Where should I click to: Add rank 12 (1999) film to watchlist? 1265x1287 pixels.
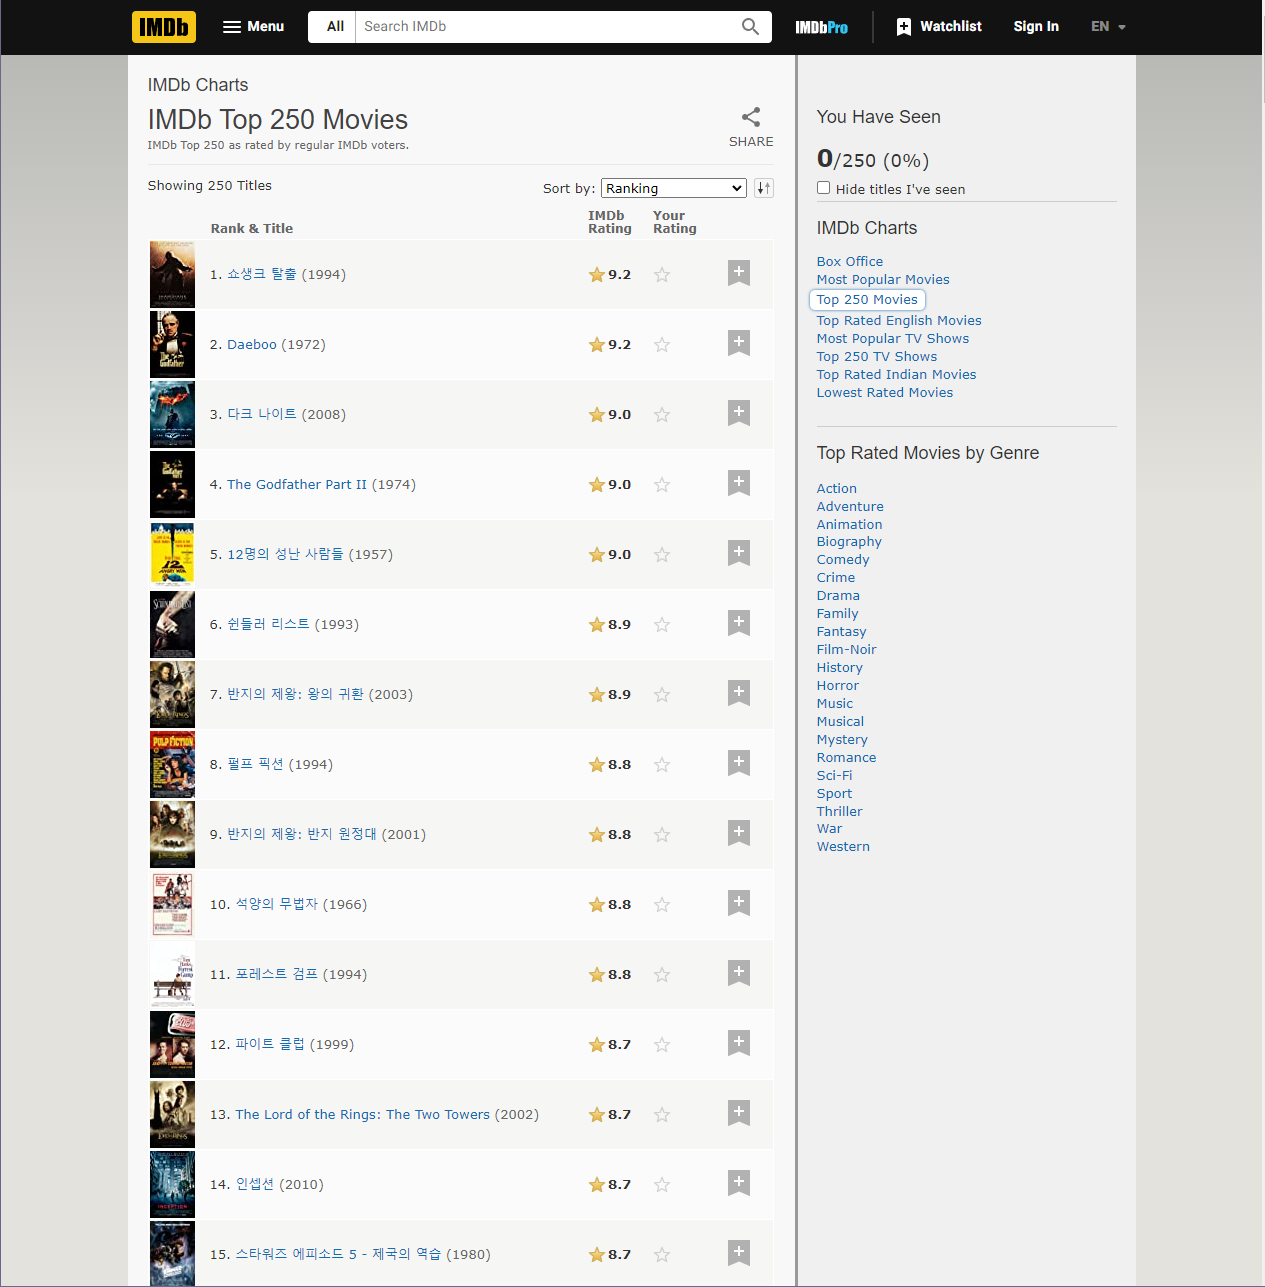(x=739, y=1043)
